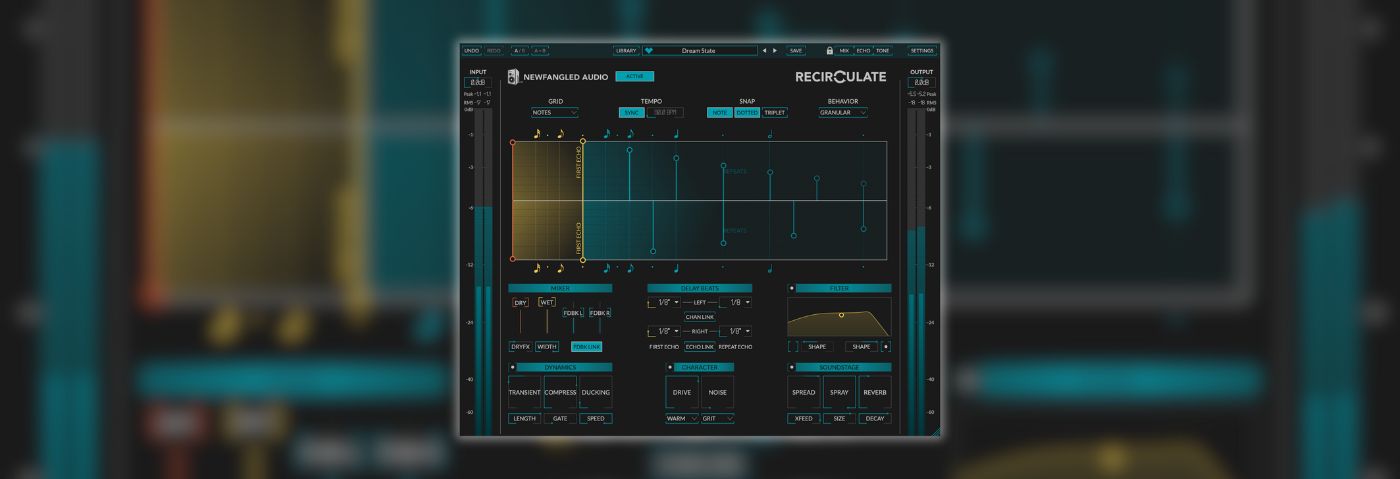Viewport: 1400px width, 479px height.
Task: Toggle FDBK LINK in the Mixer
Action: [586, 347]
